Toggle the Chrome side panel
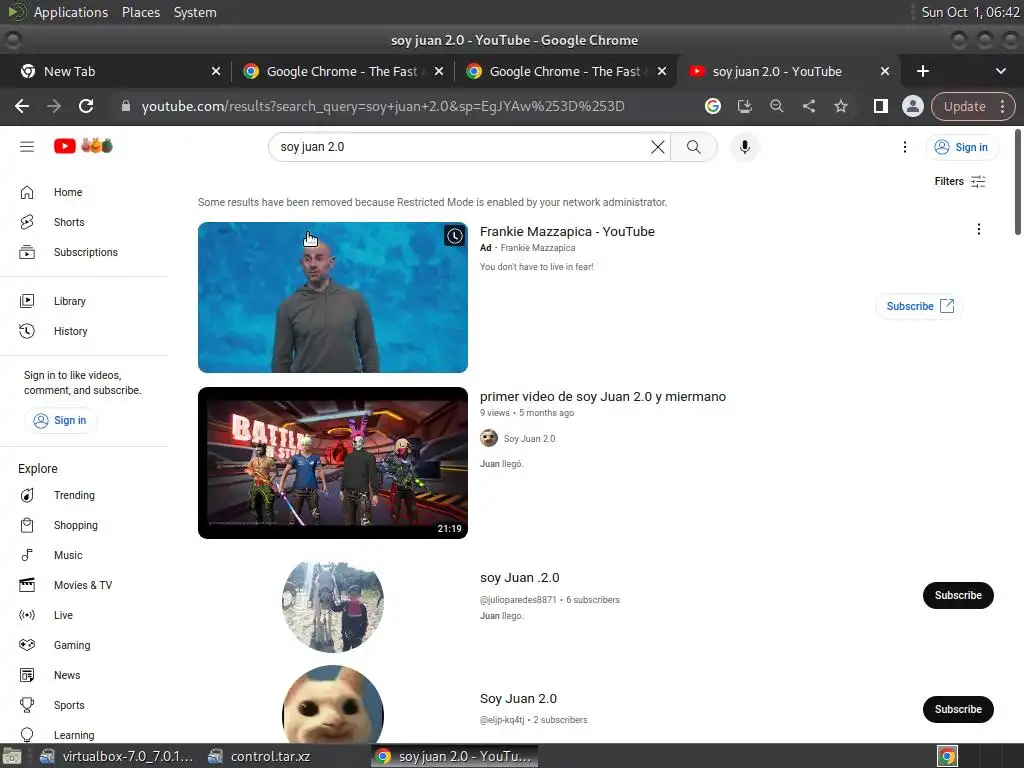 880,106
